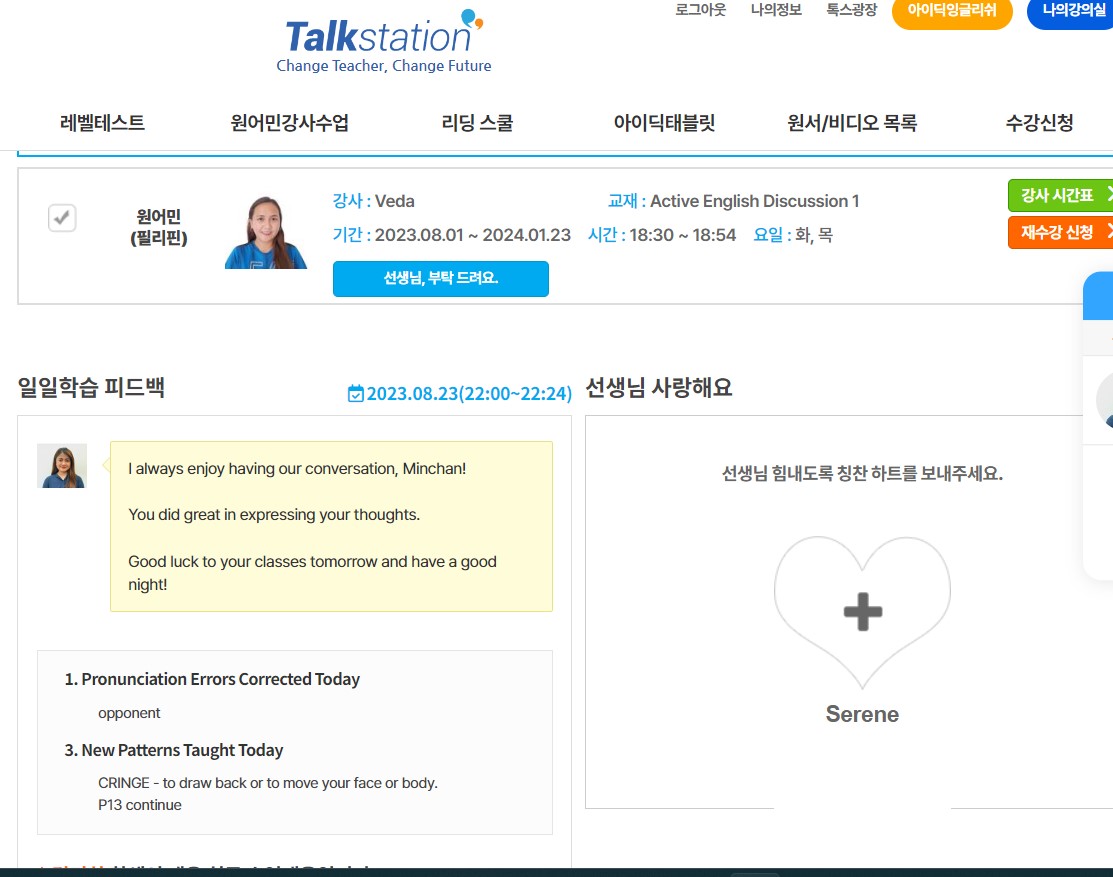The width and height of the screenshot is (1113, 877).
Task: Click teacher Veda's profile photo
Action: [266, 233]
